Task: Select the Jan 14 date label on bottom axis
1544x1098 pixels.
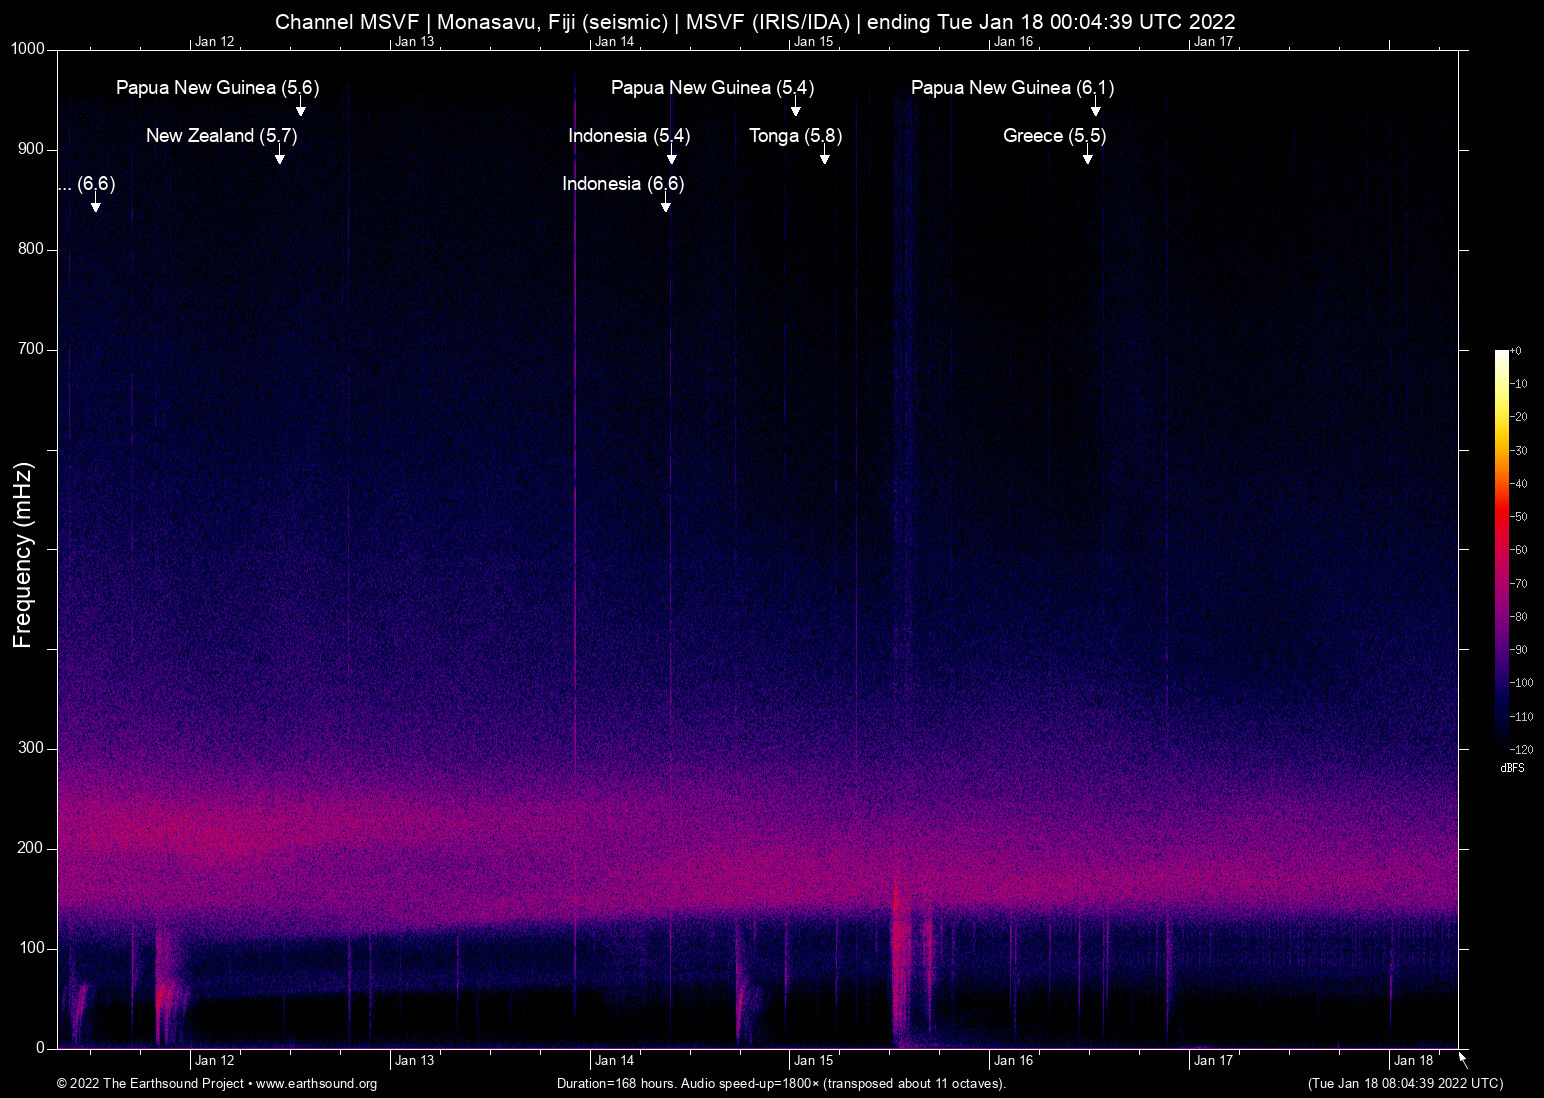Action: [x=615, y=1060]
